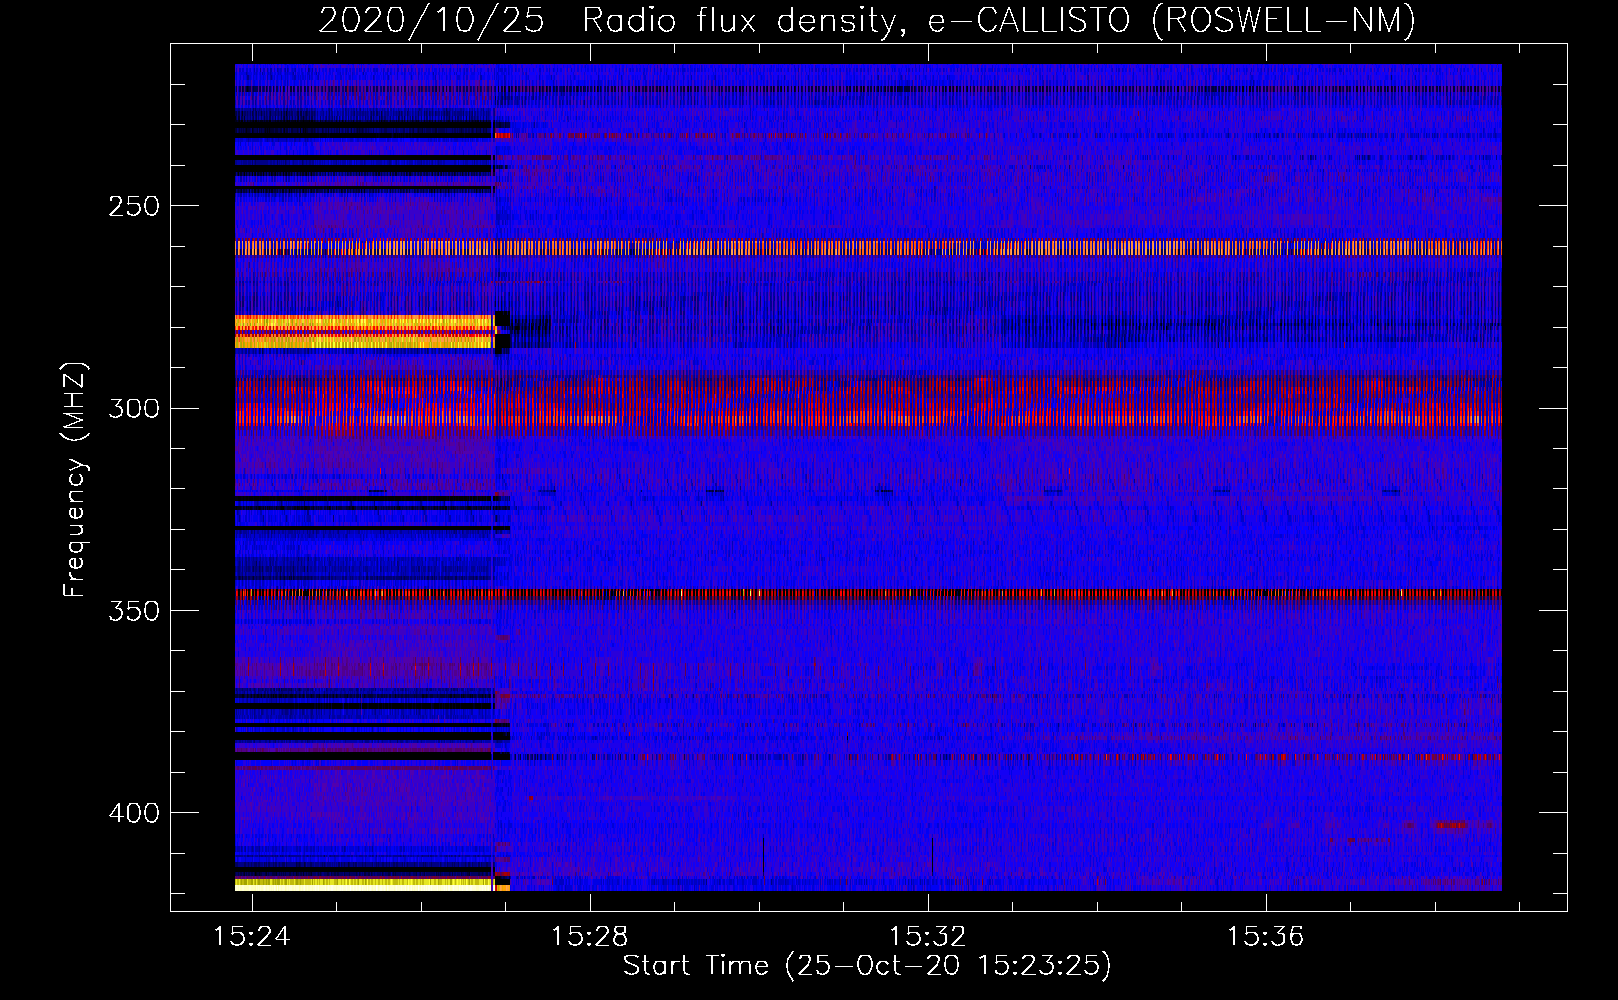Click the 400 frequency tick label

point(134,813)
